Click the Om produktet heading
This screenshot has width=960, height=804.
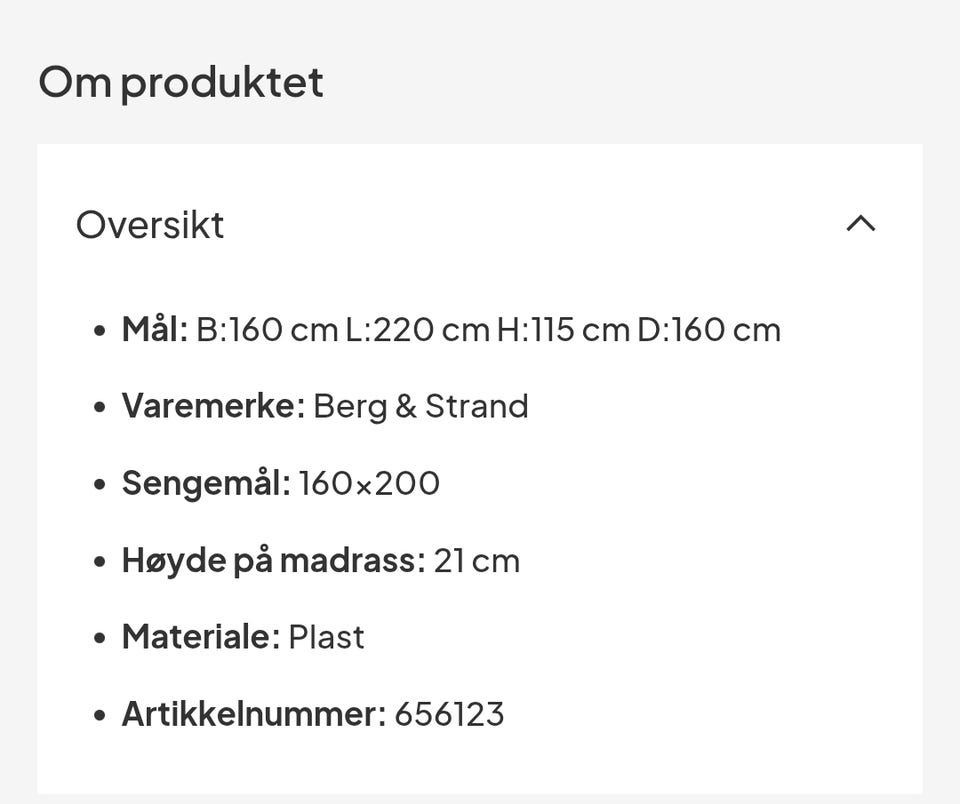178,82
